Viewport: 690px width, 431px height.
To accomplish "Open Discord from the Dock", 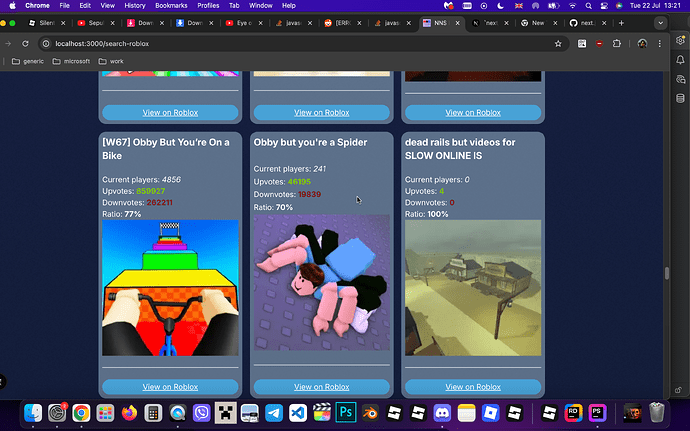I will (442, 413).
